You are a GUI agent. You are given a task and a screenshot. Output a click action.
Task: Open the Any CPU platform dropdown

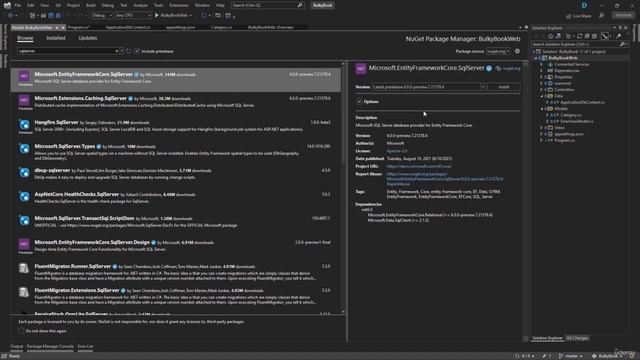133,15
